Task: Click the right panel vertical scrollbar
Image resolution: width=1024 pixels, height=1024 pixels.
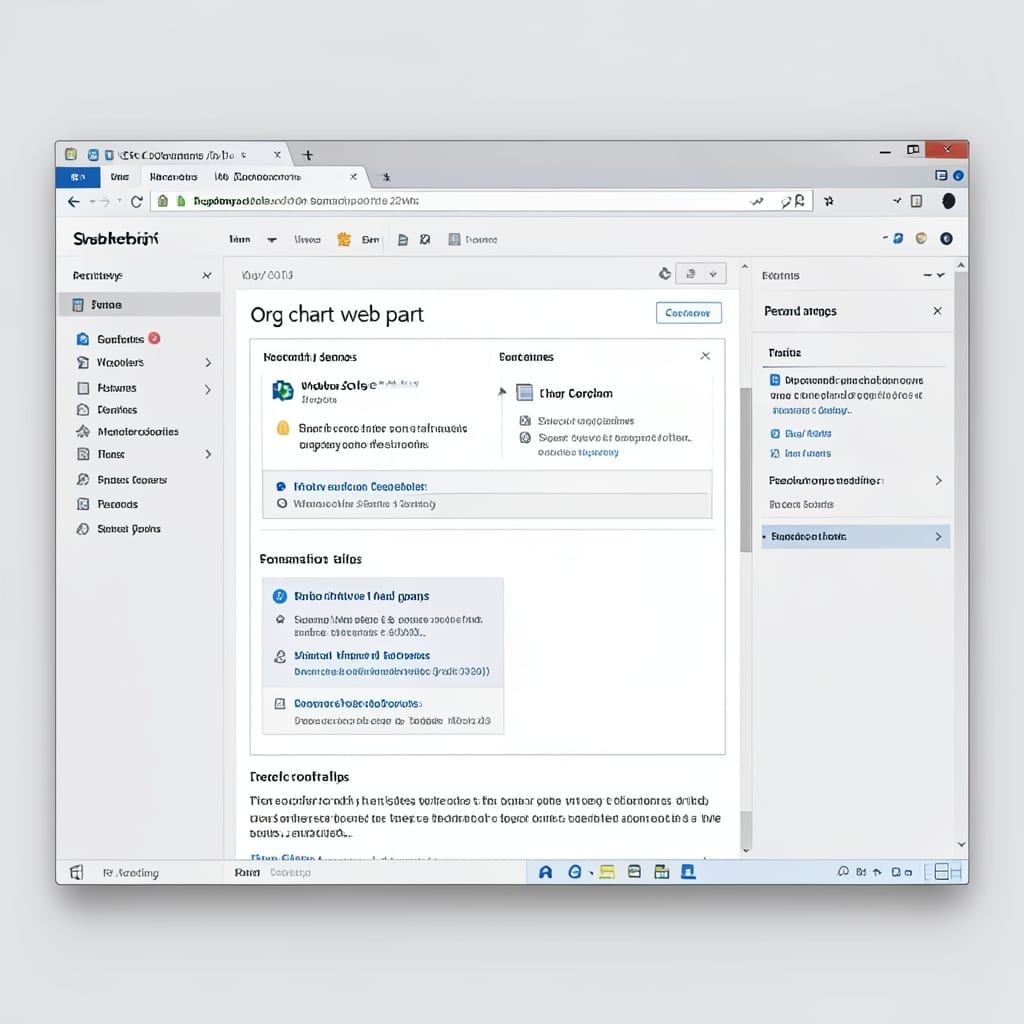Action: [x=961, y=555]
